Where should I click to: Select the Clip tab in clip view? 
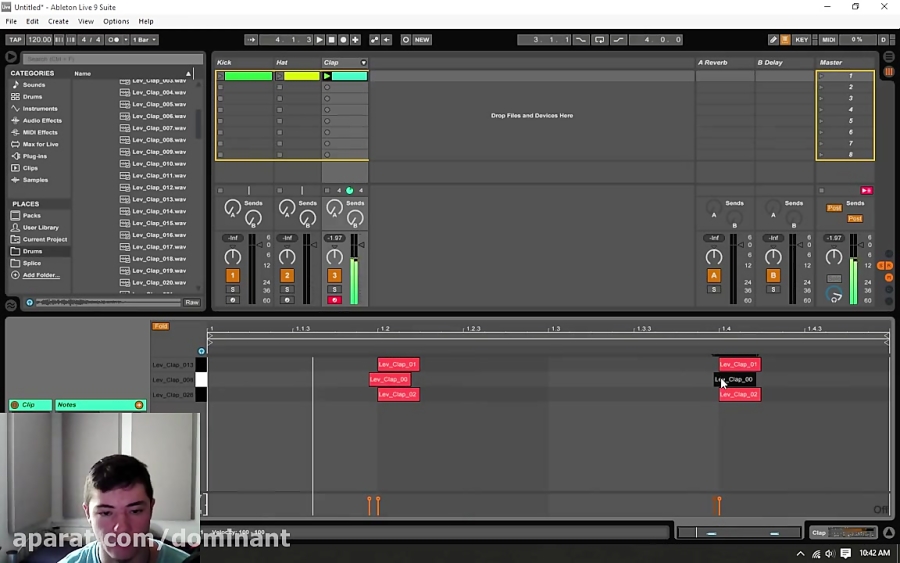pyautogui.click(x=30, y=405)
